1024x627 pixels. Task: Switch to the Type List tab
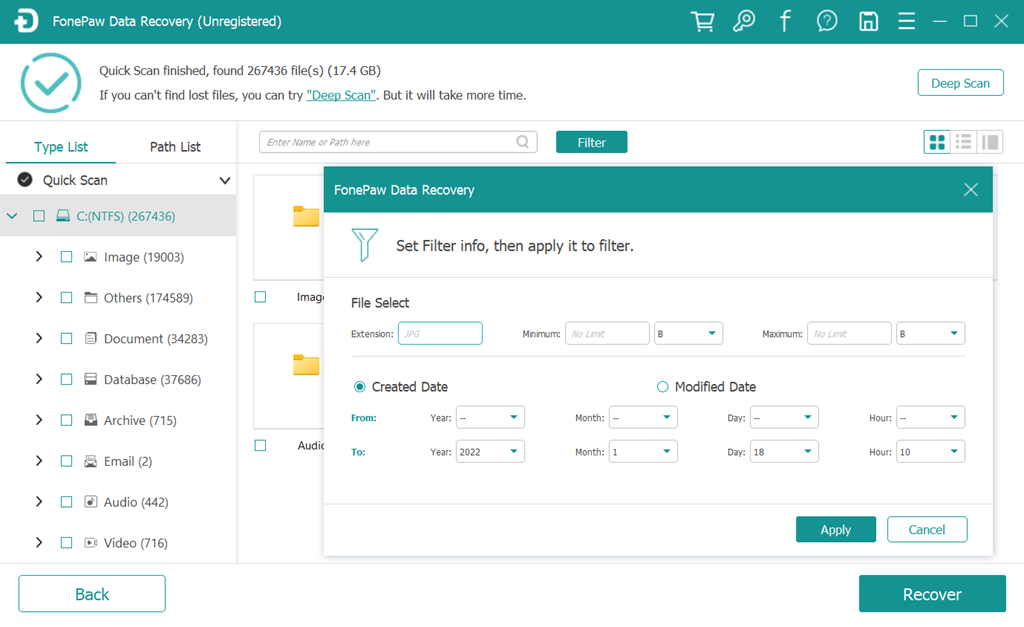coord(61,147)
